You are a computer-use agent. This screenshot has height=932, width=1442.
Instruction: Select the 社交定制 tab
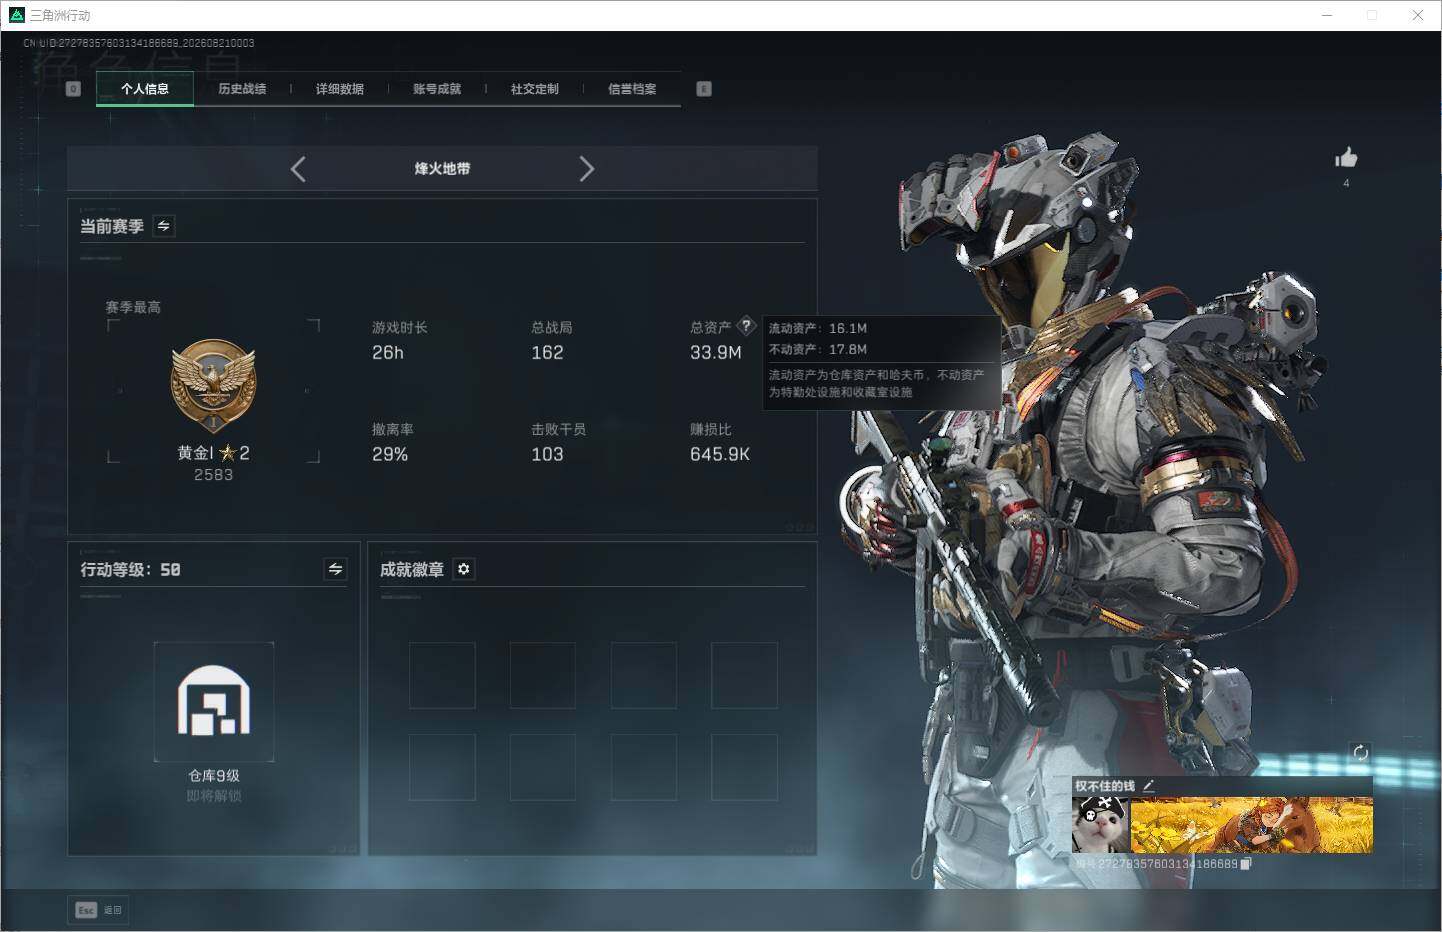[535, 89]
